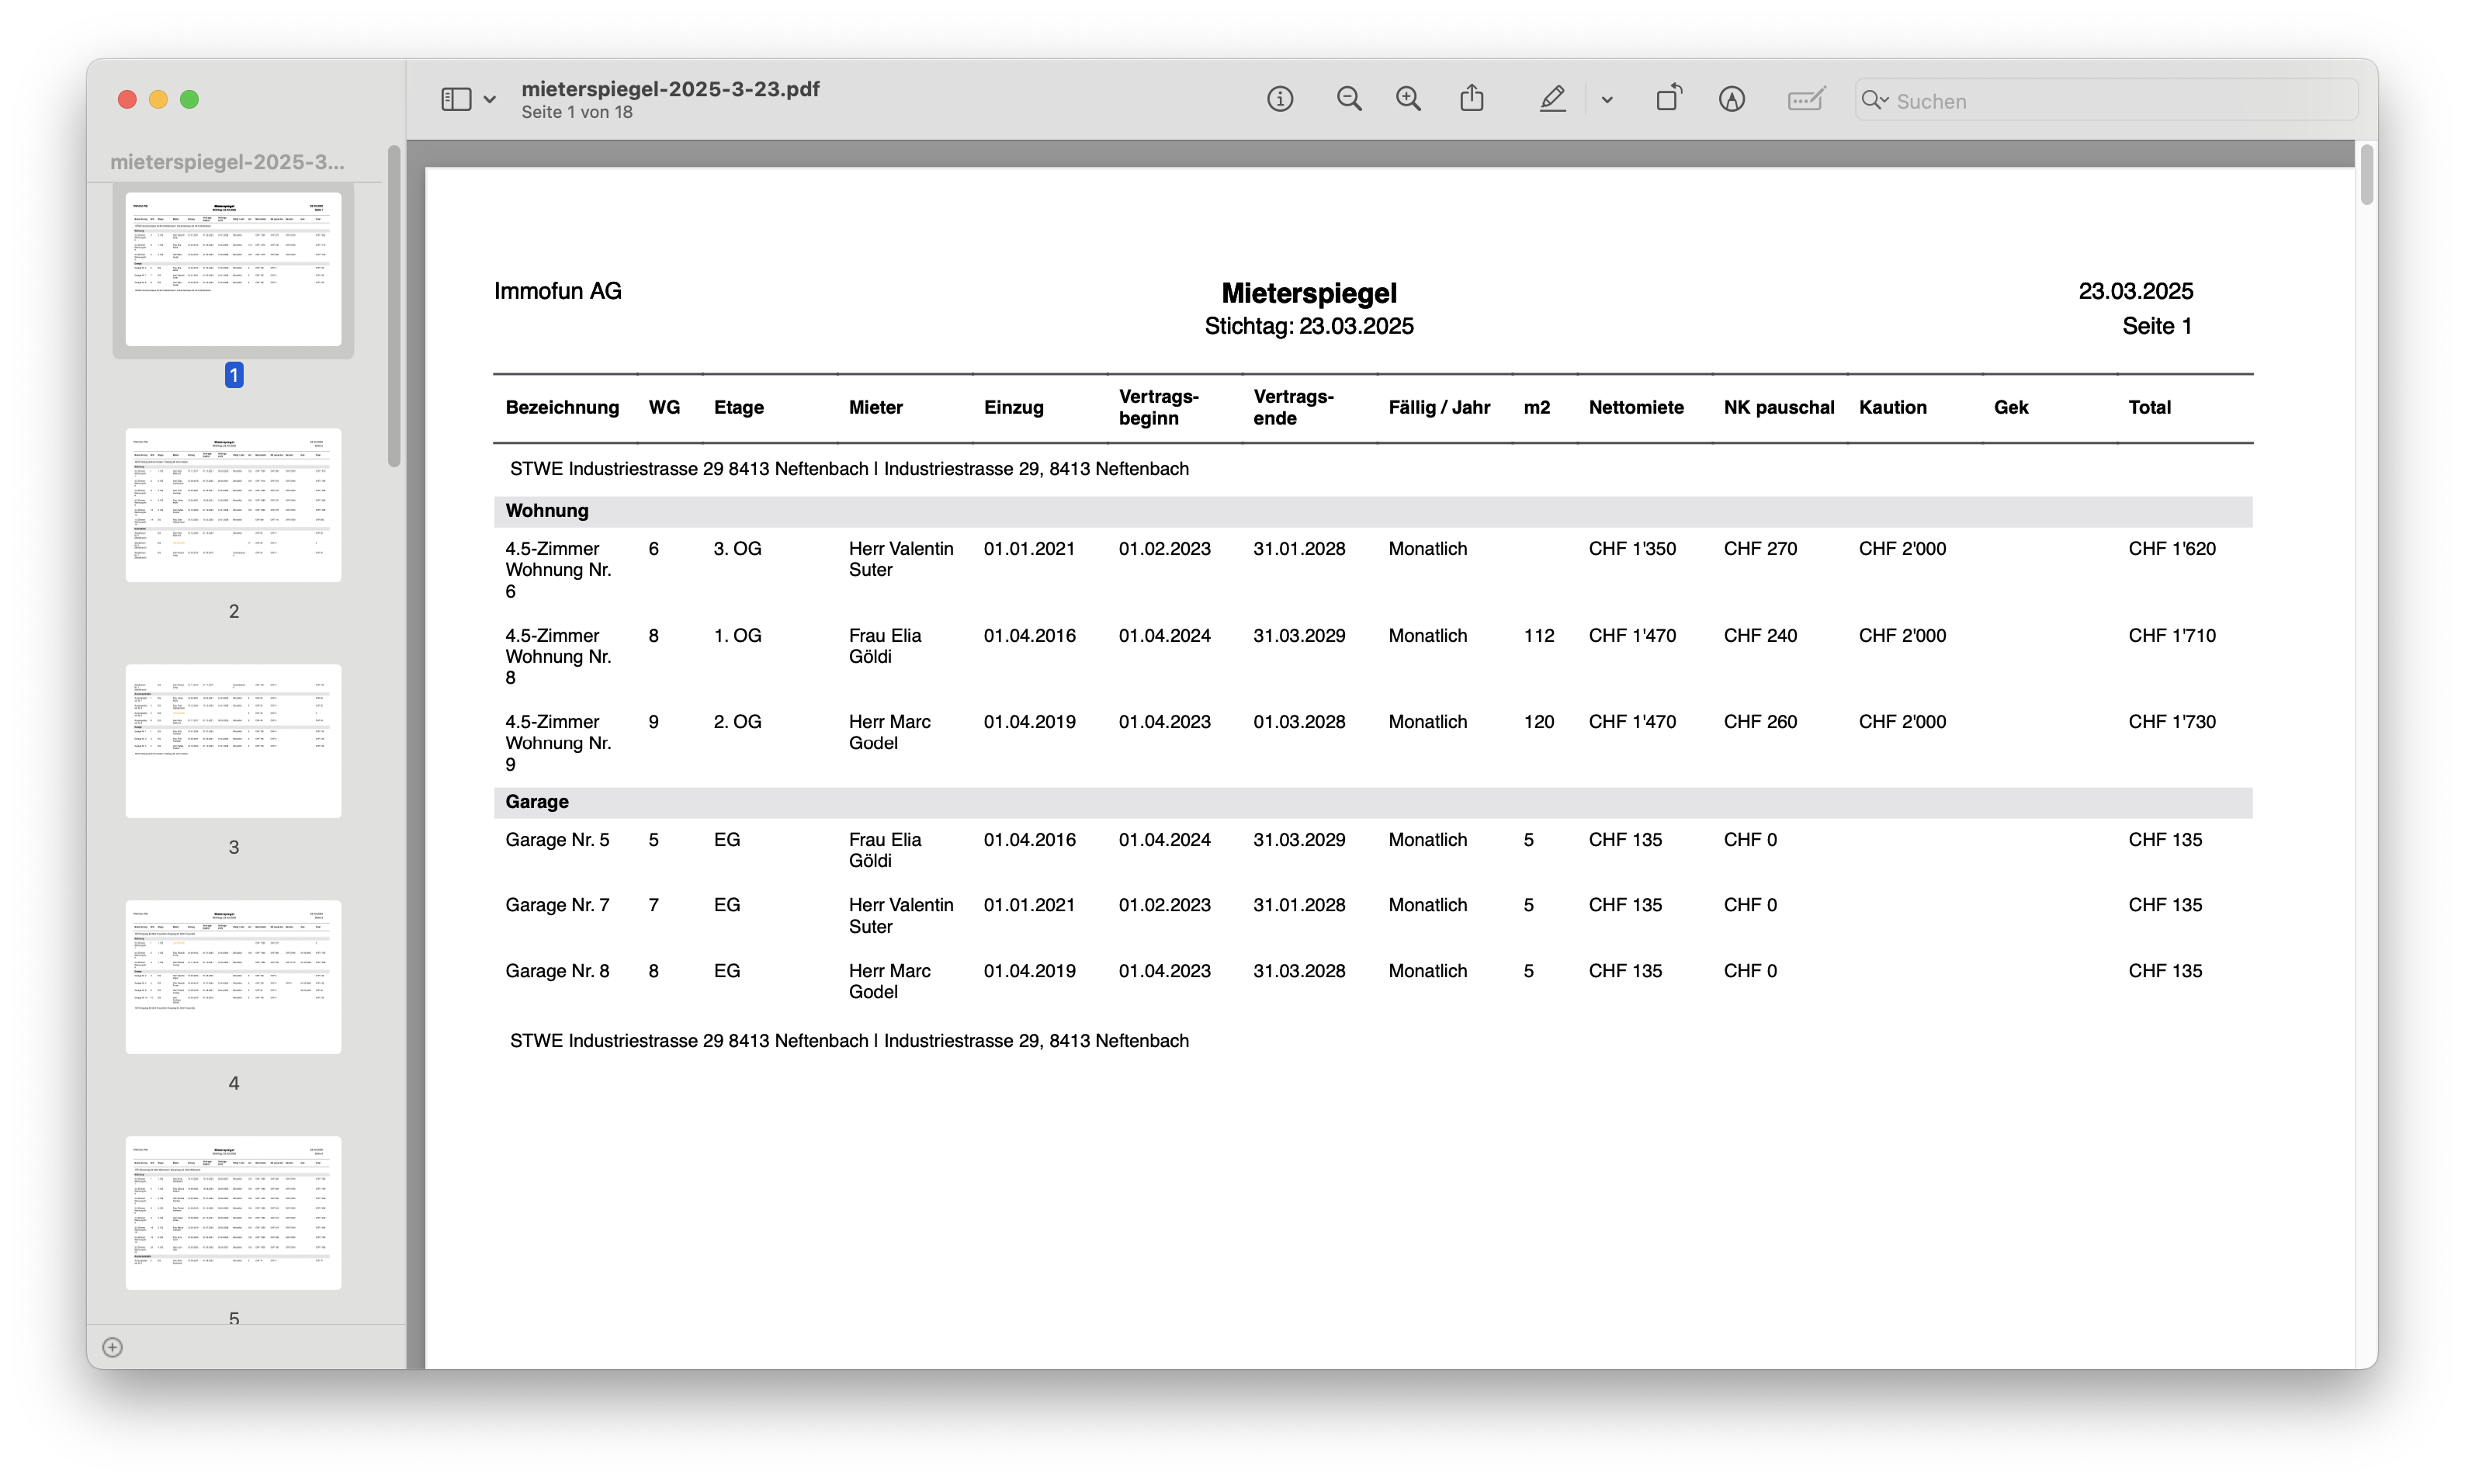Select page 4 thumbnail in sidebar

click(233, 977)
